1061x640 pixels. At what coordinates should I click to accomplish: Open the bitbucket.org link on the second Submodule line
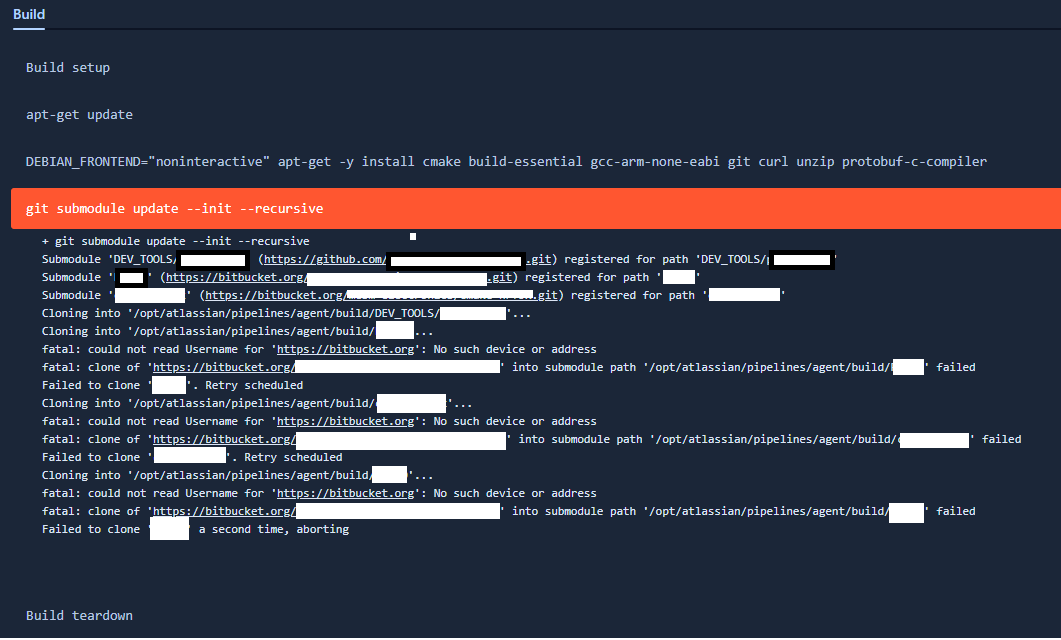(x=338, y=277)
